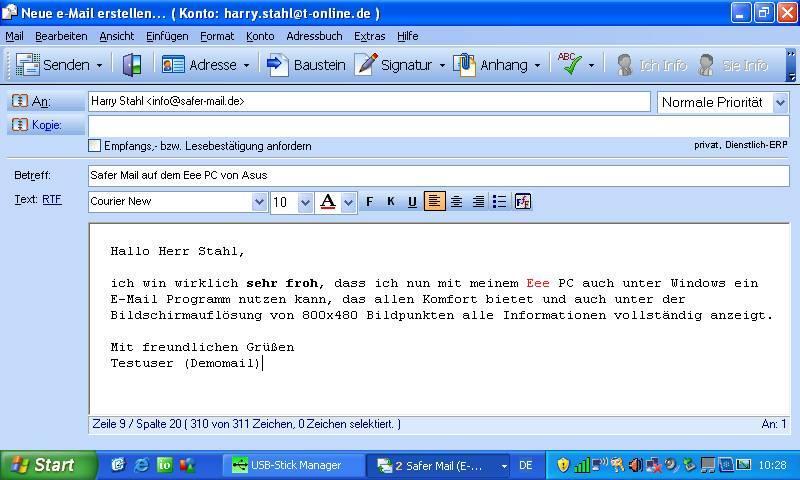Open the Adressbuch menu

pyautogui.click(x=314, y=36)
